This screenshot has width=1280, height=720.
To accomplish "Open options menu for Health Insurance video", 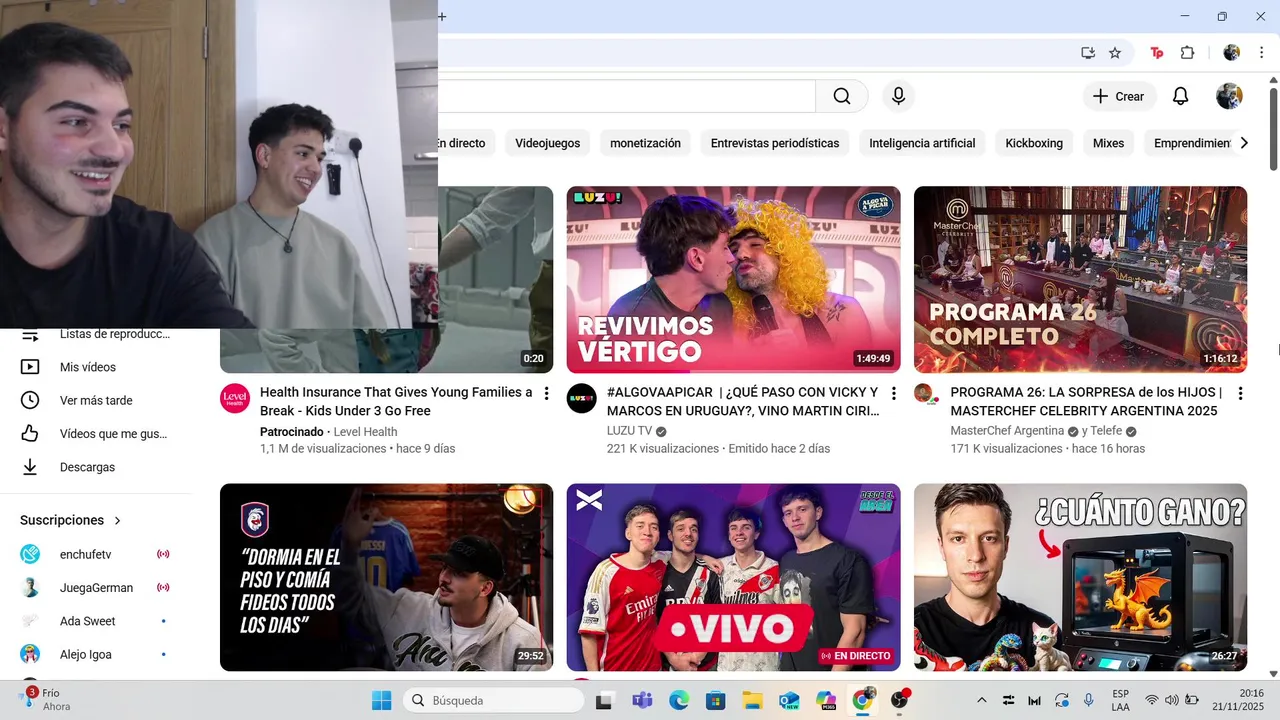I will point(546,394).
